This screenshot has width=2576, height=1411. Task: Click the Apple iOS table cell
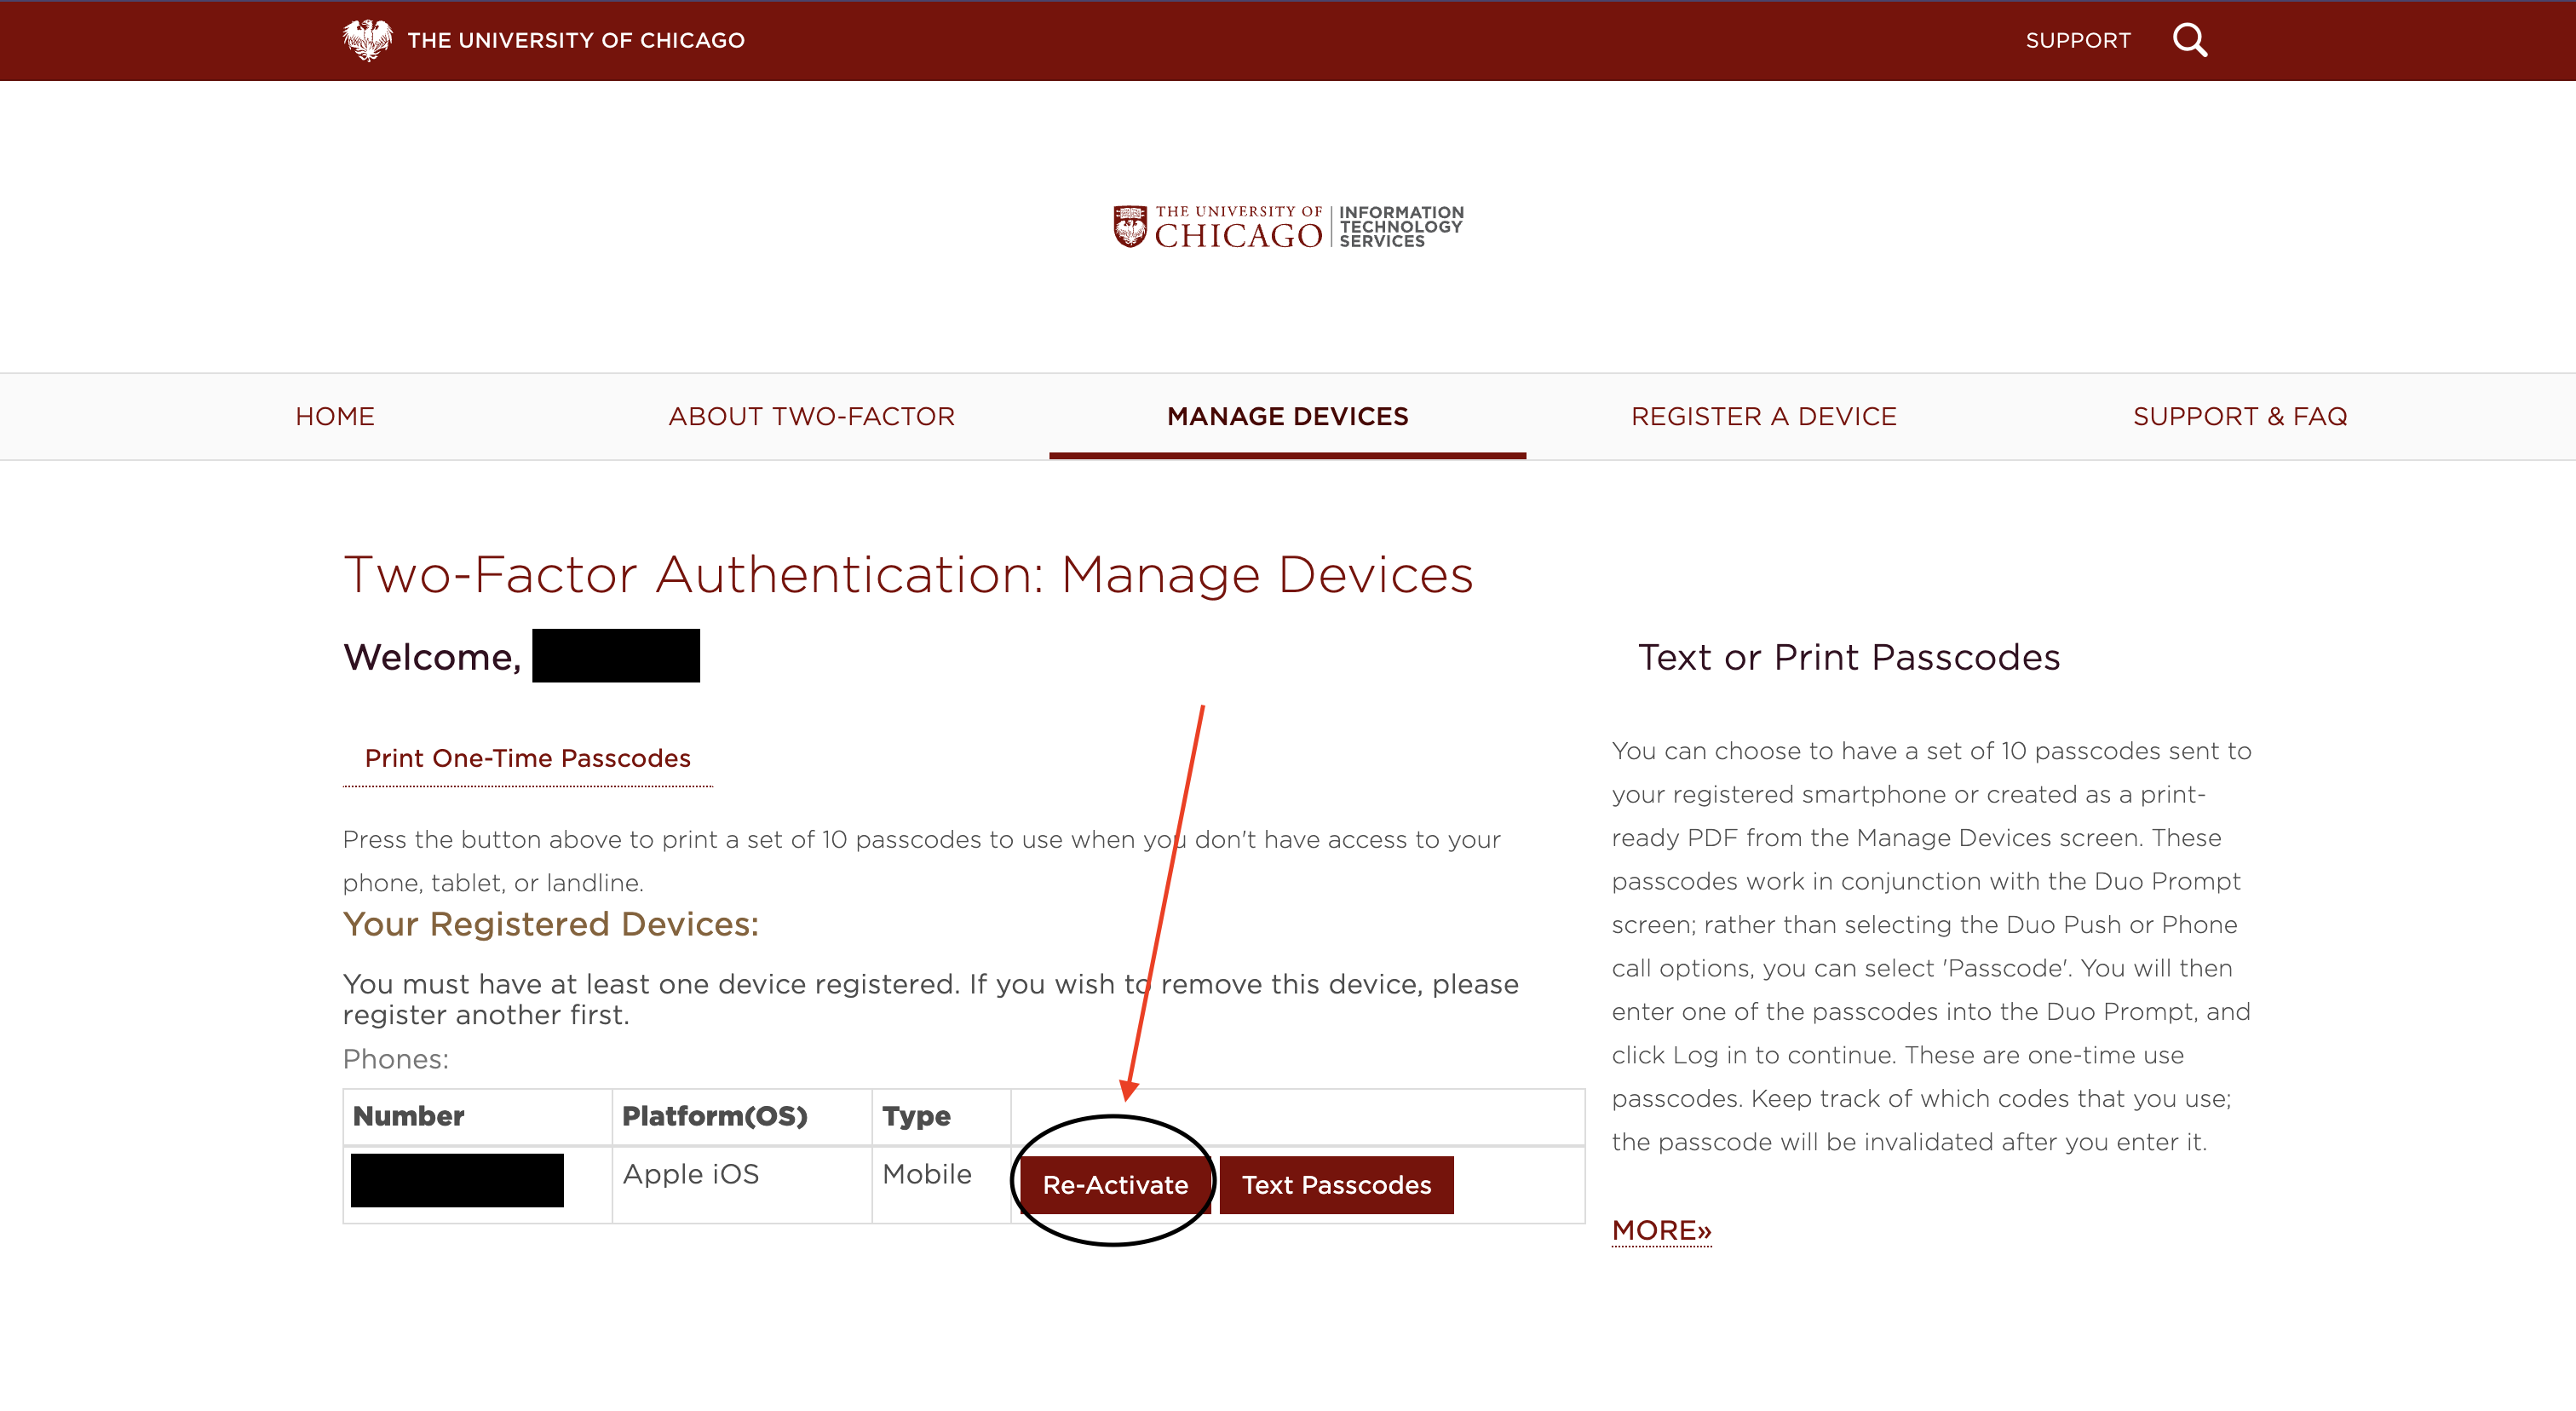point(691,1175)
